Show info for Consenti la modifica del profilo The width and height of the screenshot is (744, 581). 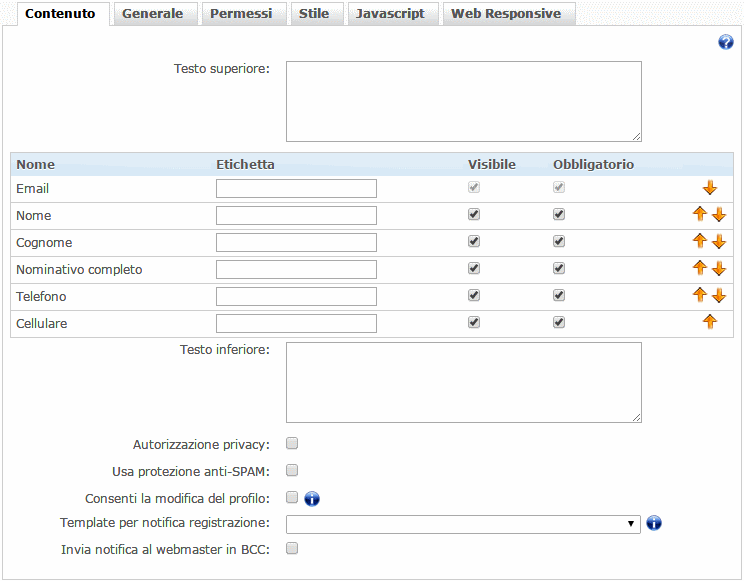coord(312,499)
